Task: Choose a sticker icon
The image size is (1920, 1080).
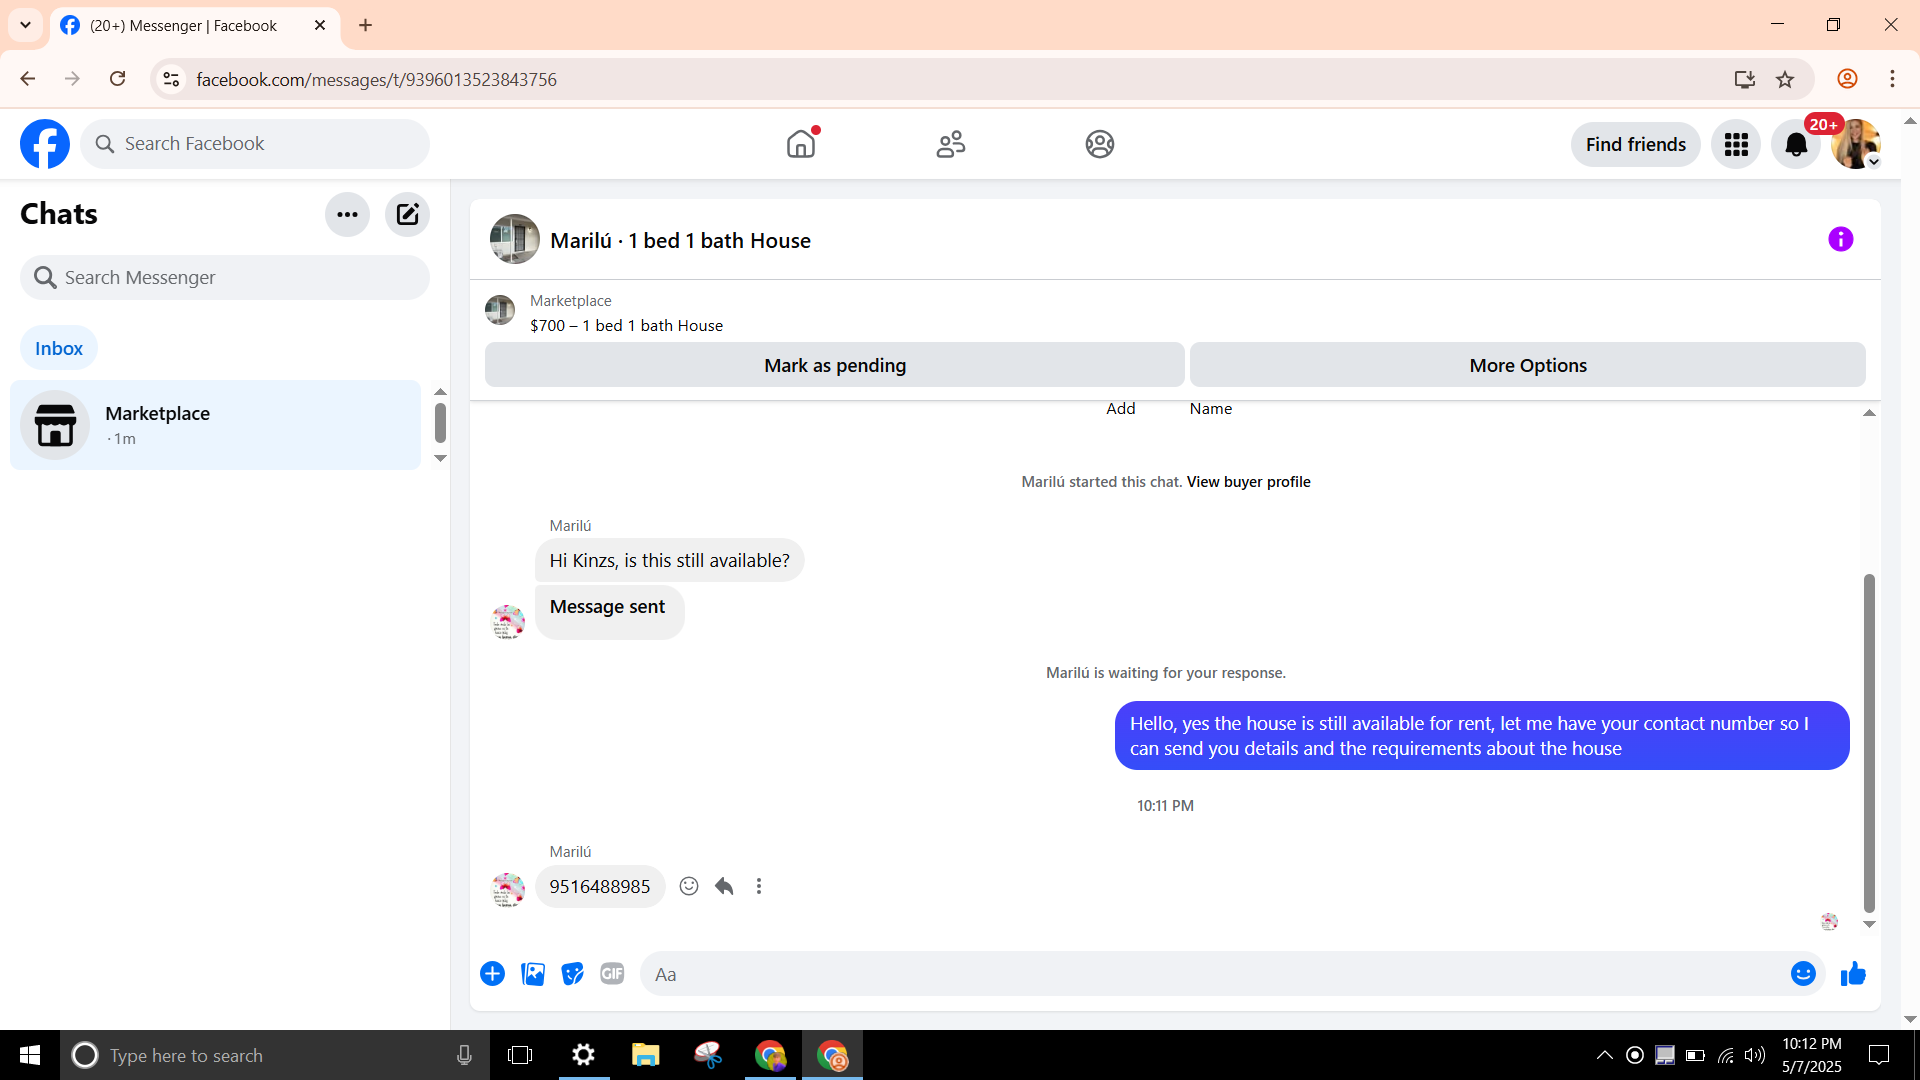Action: (572, 974)
